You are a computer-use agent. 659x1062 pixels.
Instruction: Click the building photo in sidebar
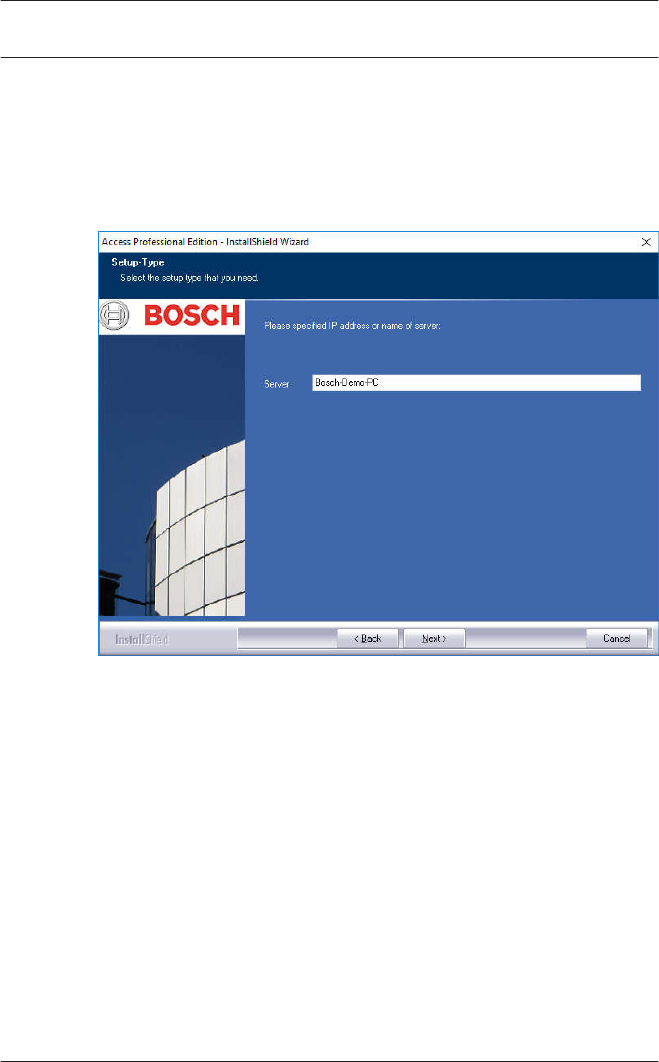(172, 475)
